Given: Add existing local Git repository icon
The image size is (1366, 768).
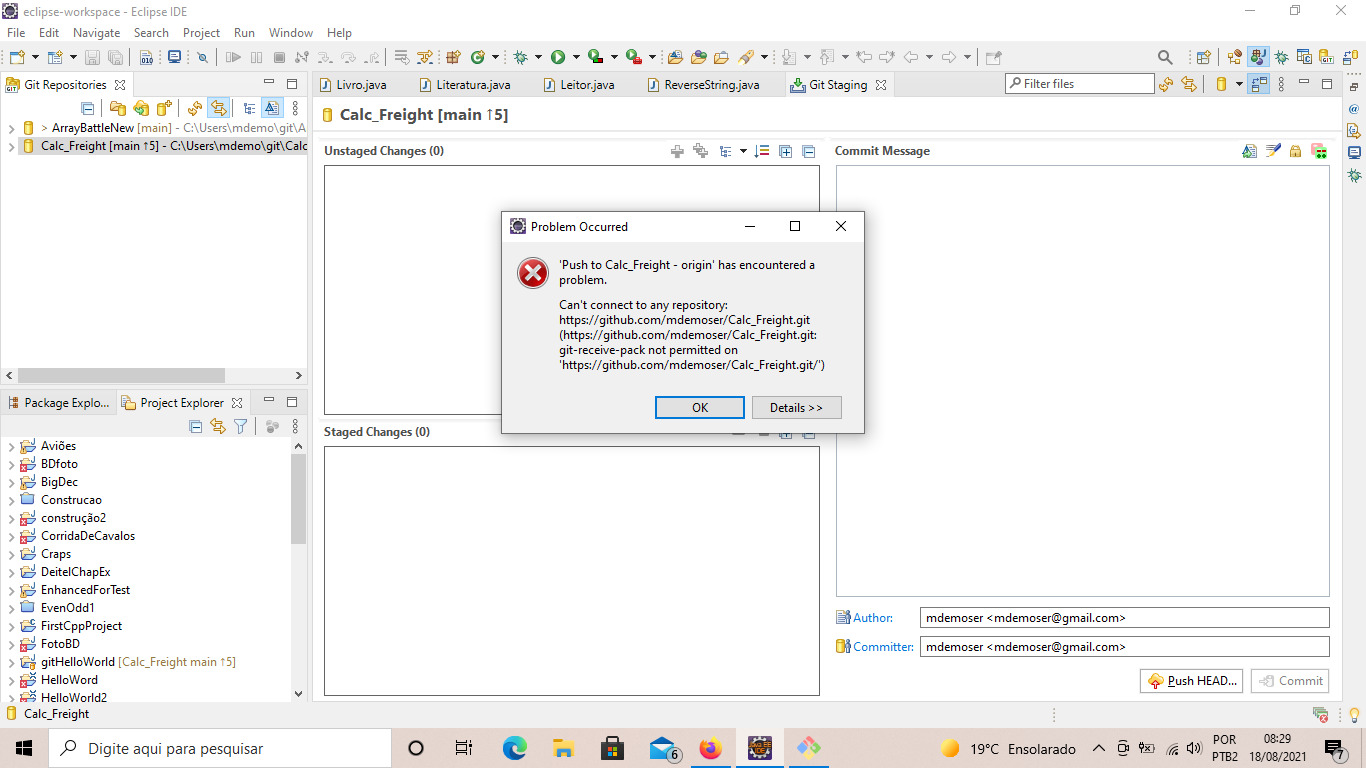Looking at the screenshot, I should coord(118,108).
